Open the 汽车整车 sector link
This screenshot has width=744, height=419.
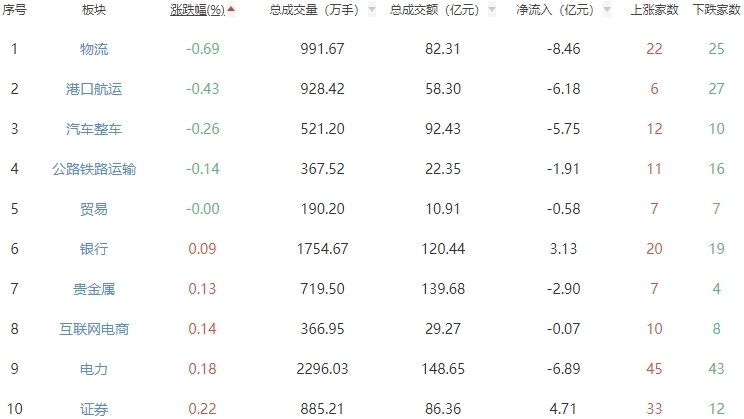(x=94, y=129)
